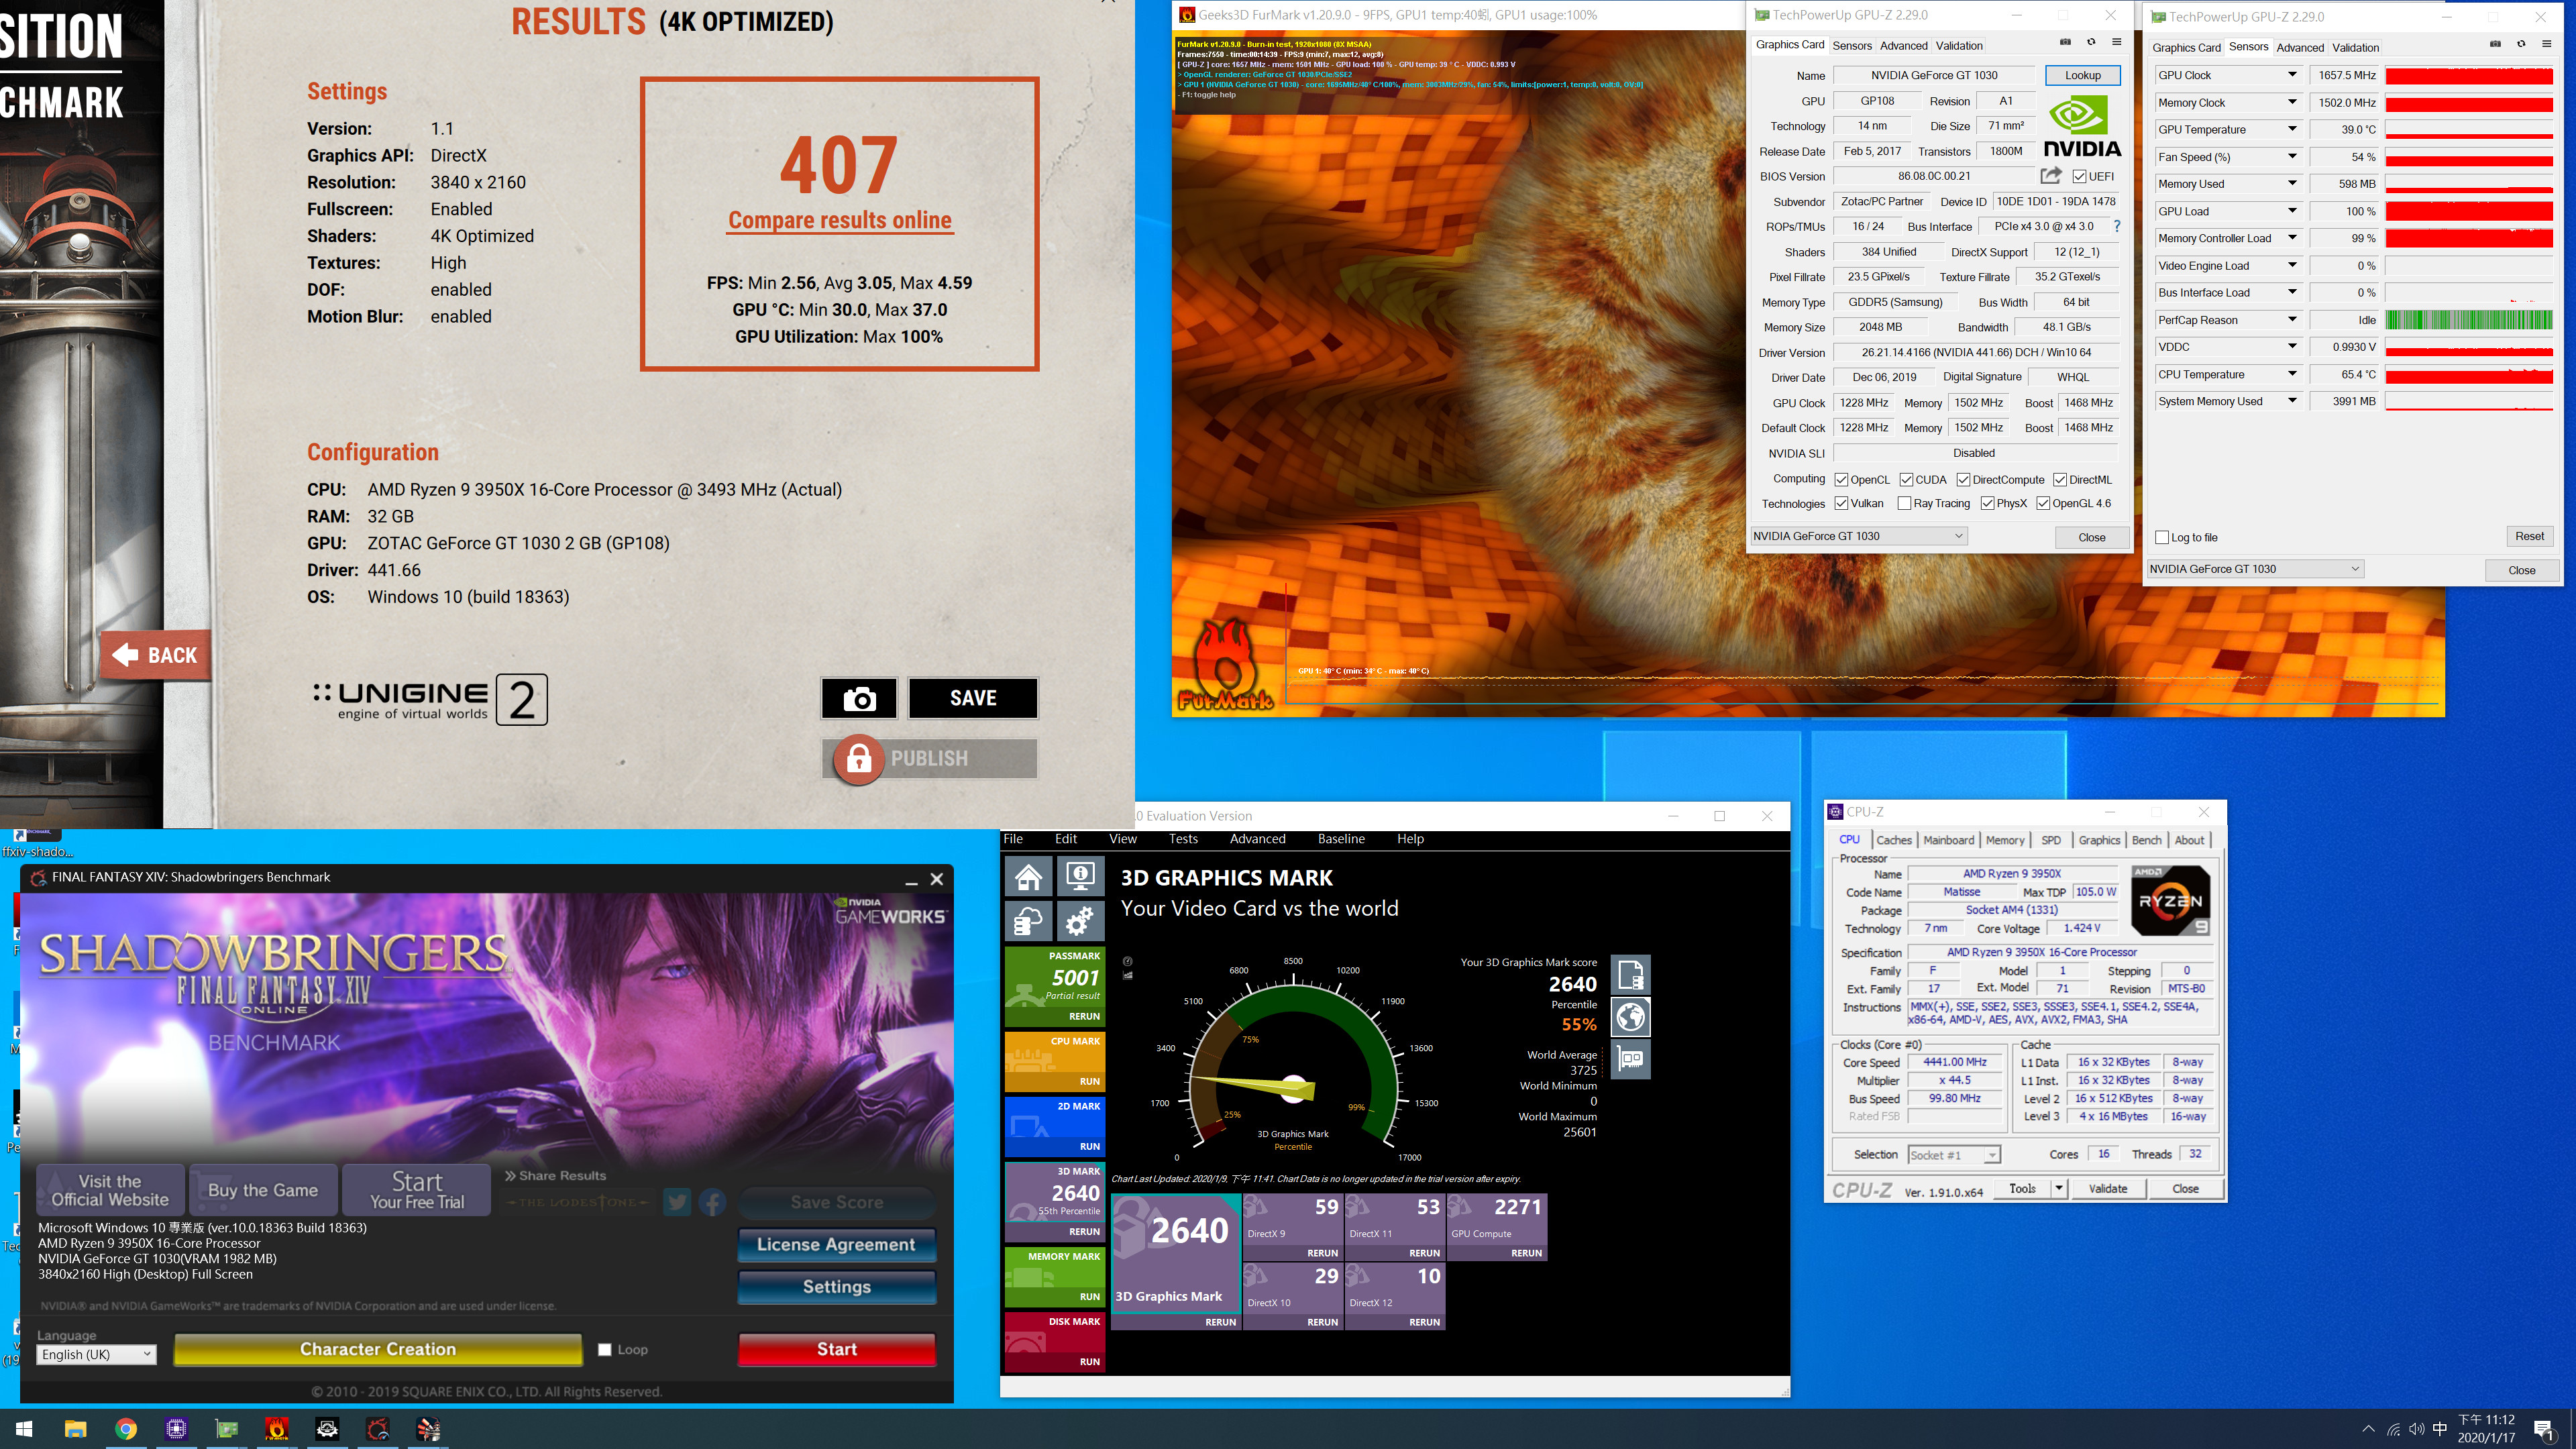Open Google Chrome from the taskbar
This screenshot has height=1449, width=2576.
pos(126,1429)
